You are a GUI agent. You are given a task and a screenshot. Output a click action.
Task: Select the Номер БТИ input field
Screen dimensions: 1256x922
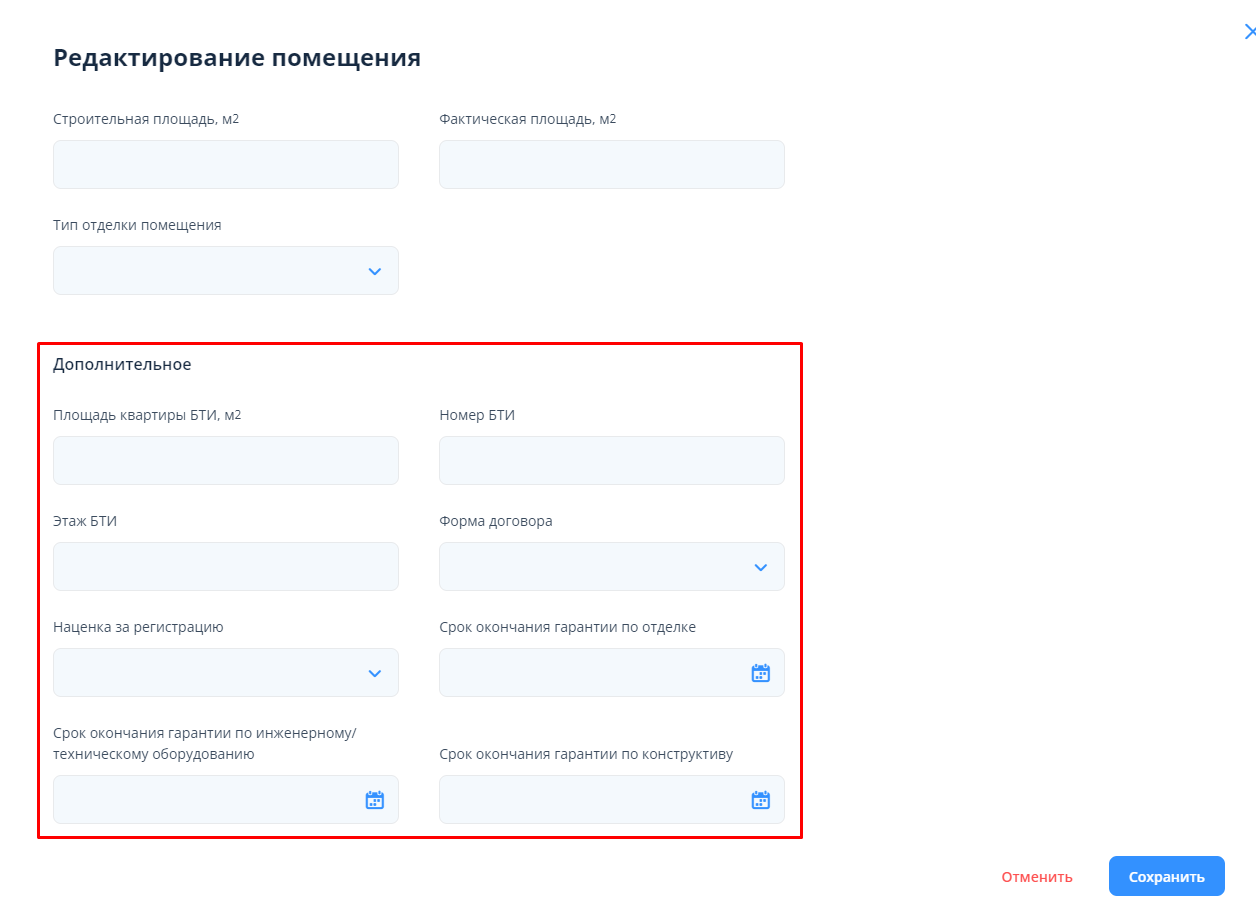(x=611, y=461)
